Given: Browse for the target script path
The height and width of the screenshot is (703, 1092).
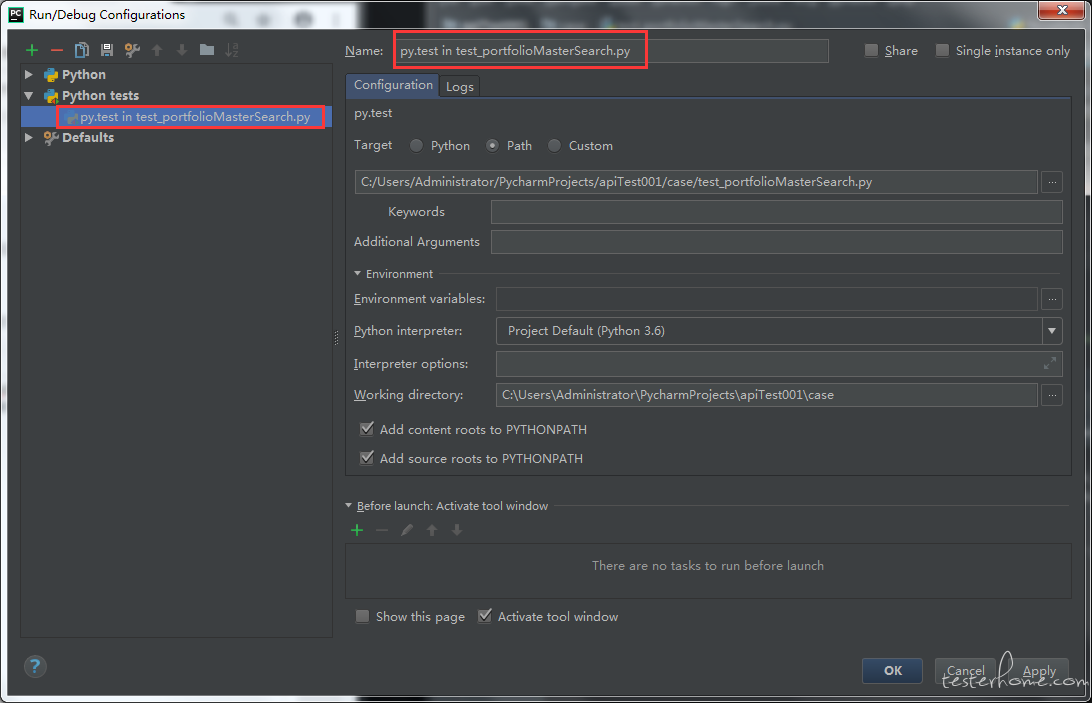Looking at the screenshot, I should (x=1052, y=183).
